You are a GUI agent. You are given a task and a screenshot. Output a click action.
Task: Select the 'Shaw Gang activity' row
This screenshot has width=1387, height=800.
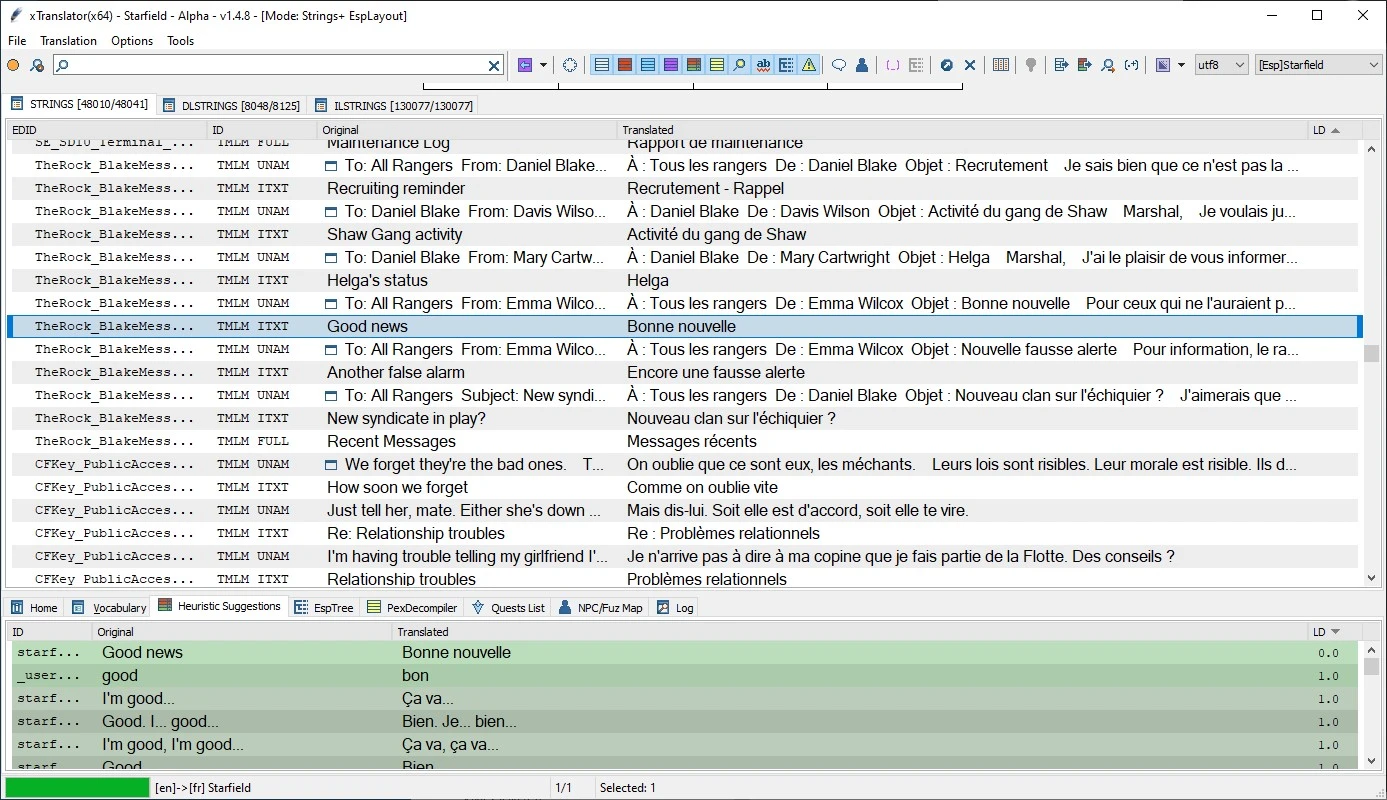[x=685, y=234]
